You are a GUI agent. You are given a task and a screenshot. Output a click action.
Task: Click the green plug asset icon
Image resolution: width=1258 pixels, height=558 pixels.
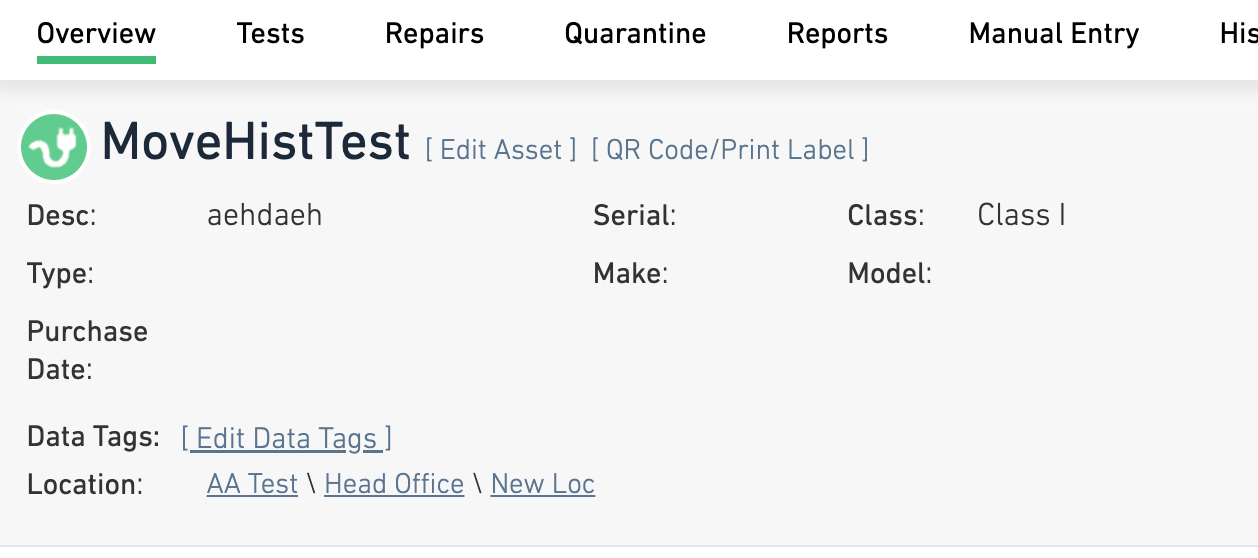tap(55, 147)
